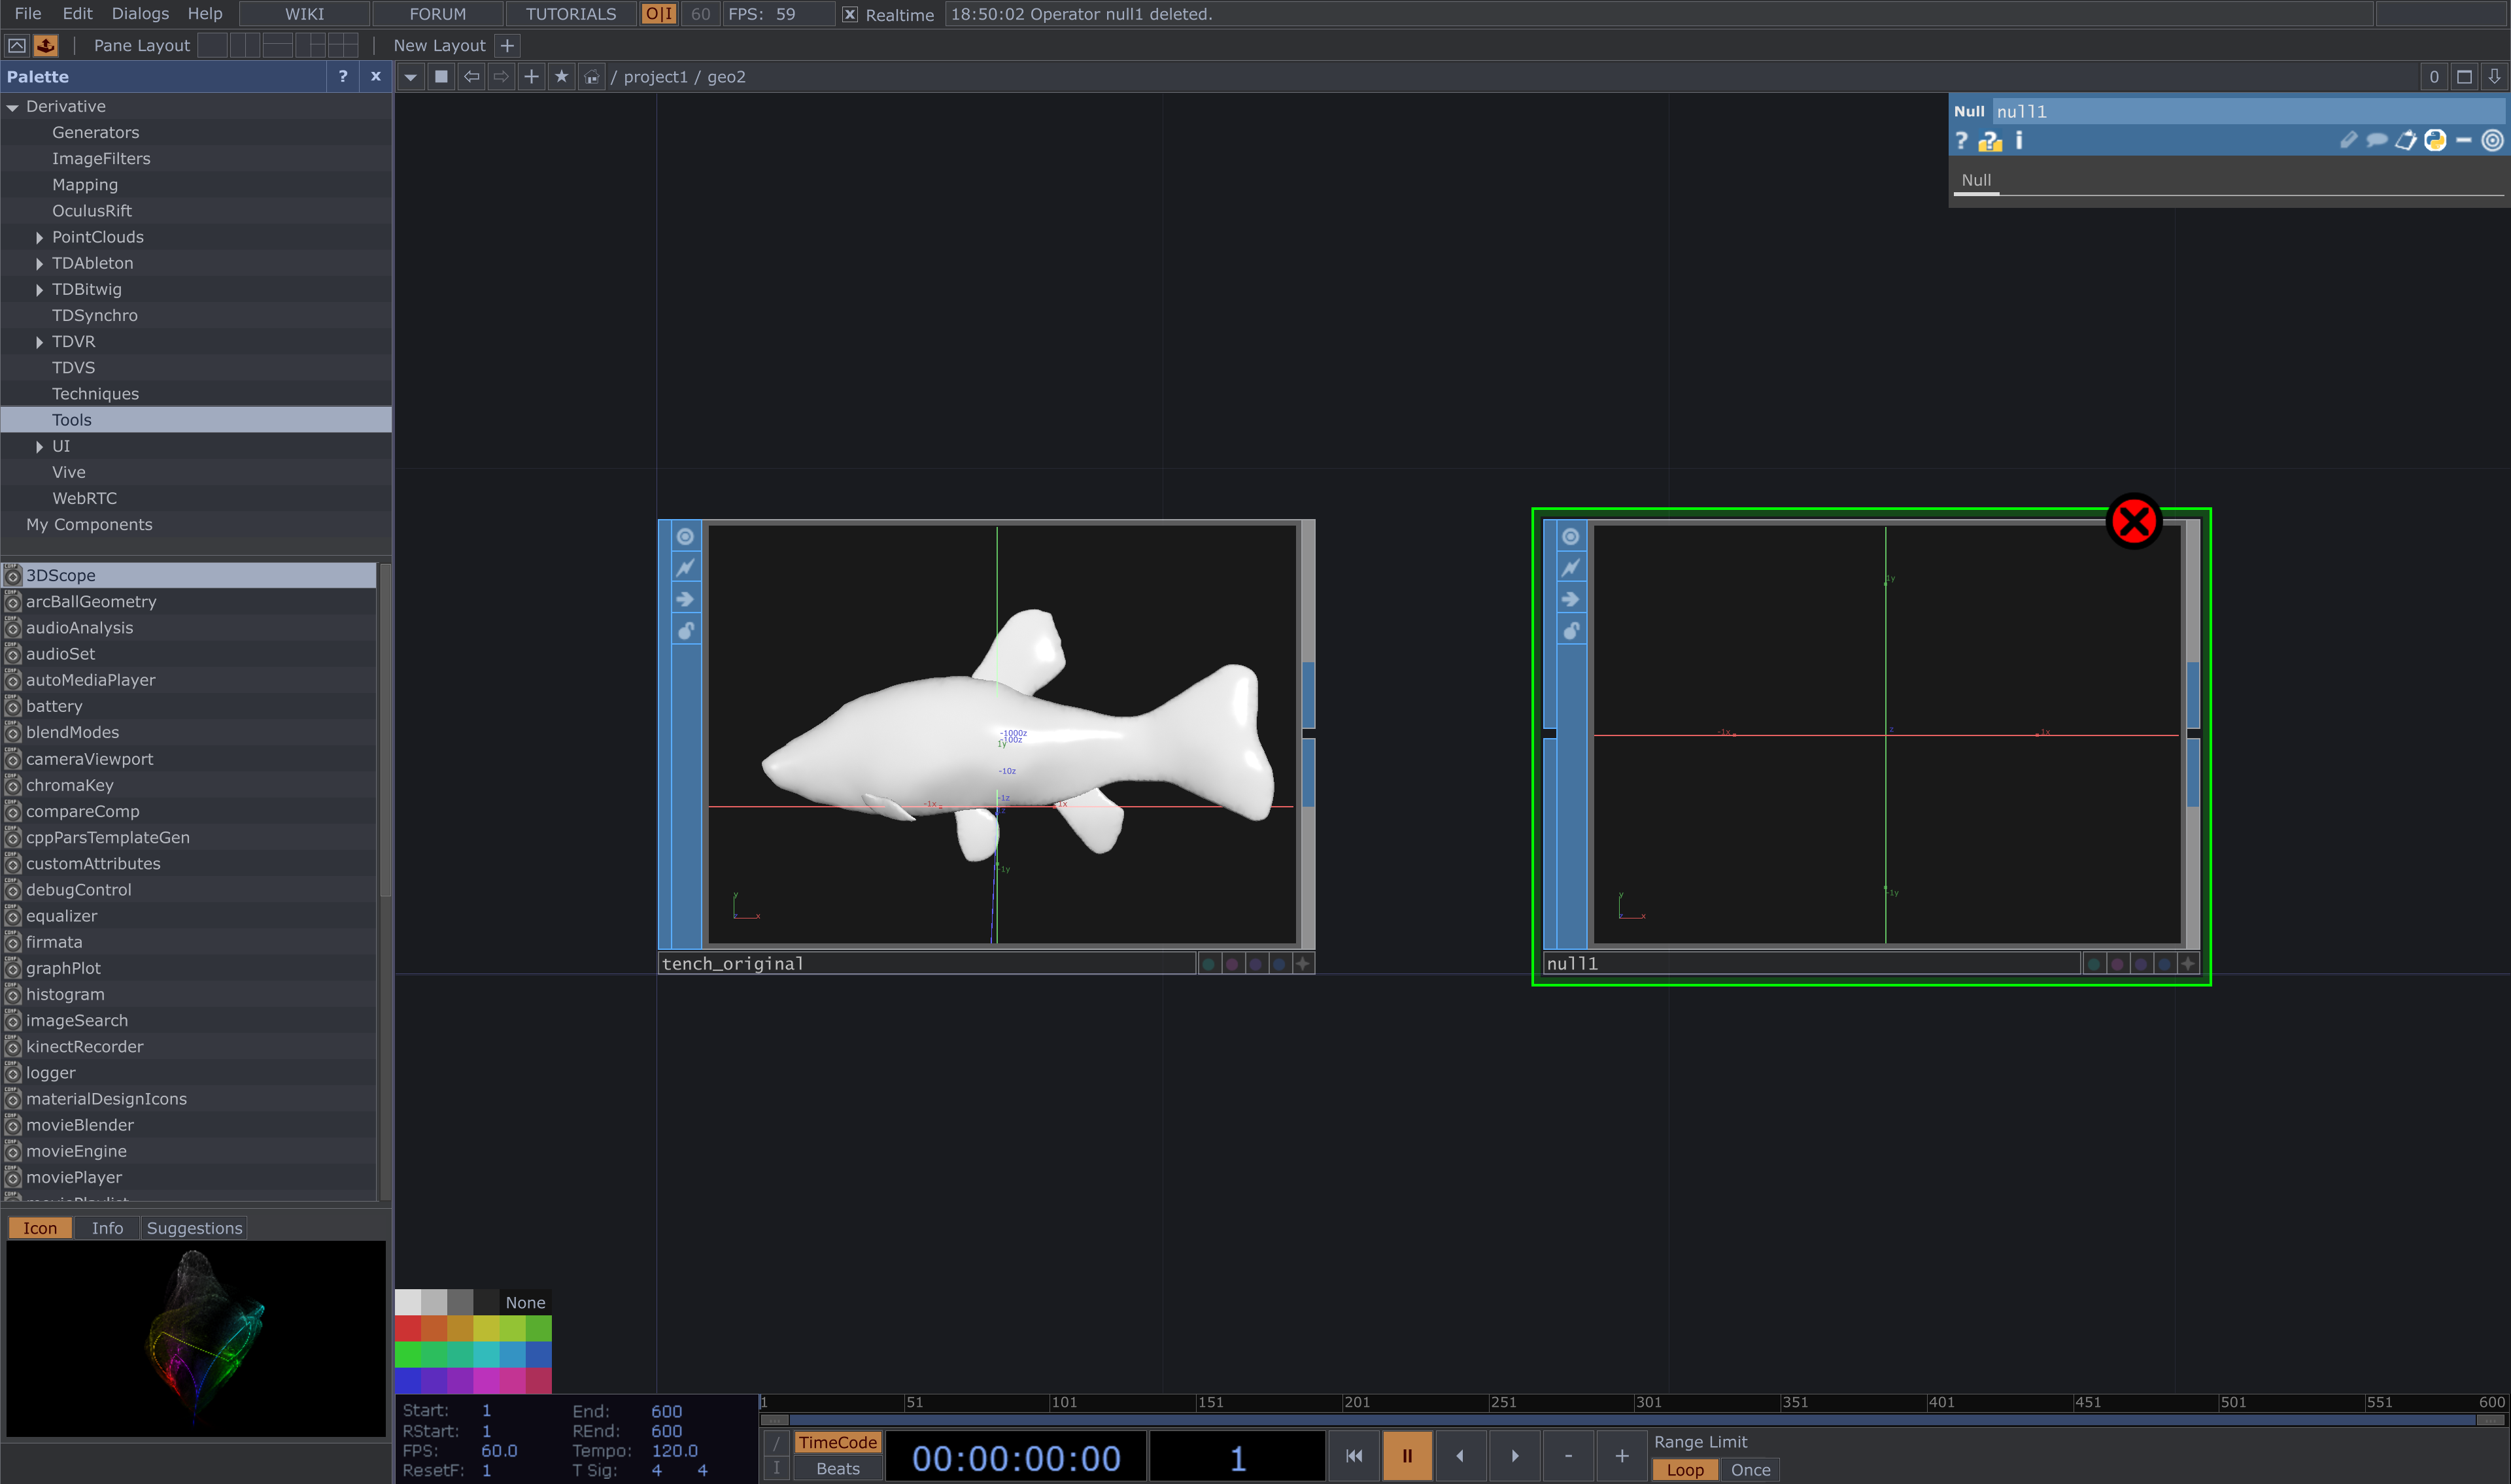Open operator info 'i' icon for null1
Image resolution: width=2511 pixels, height=1484 pixels.
pyautogui.click(x=2019, y=141)
